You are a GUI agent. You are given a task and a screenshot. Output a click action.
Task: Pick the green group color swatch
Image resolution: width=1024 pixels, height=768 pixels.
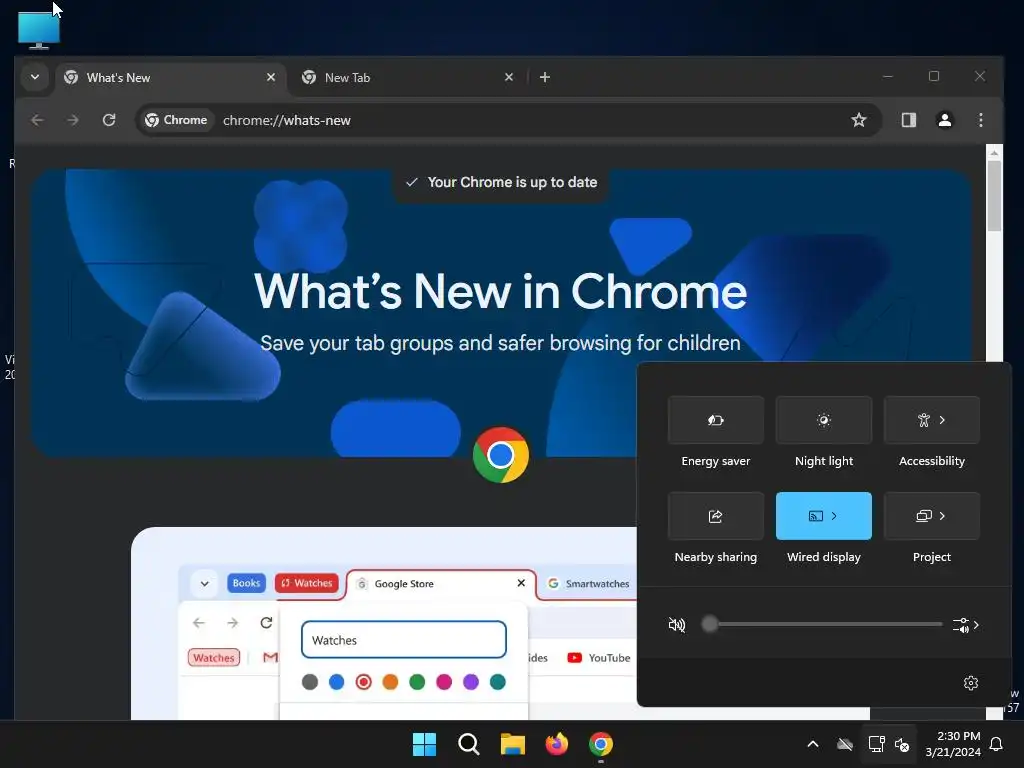coord(417,682)
